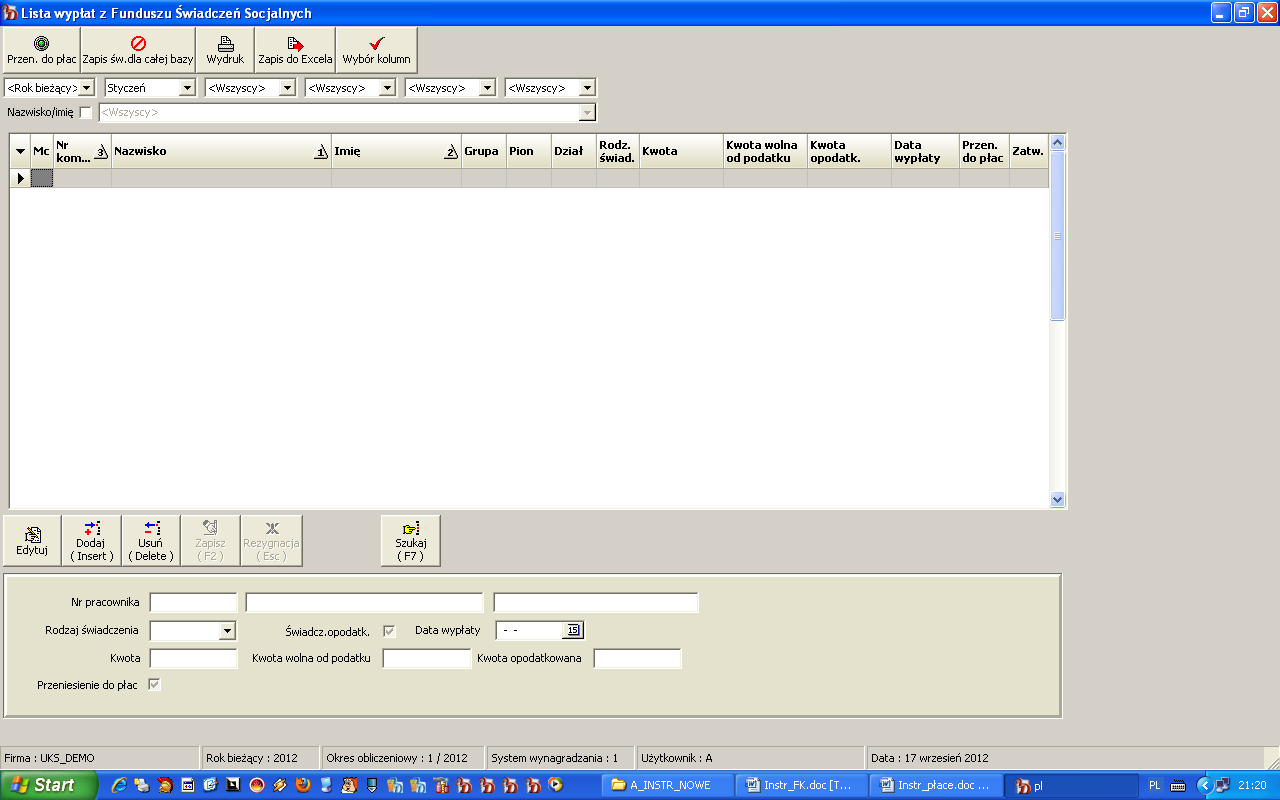Launch Internet Explorer from Quick Launch
This screenshot has height=800, width=1280.
pos(119,785)
